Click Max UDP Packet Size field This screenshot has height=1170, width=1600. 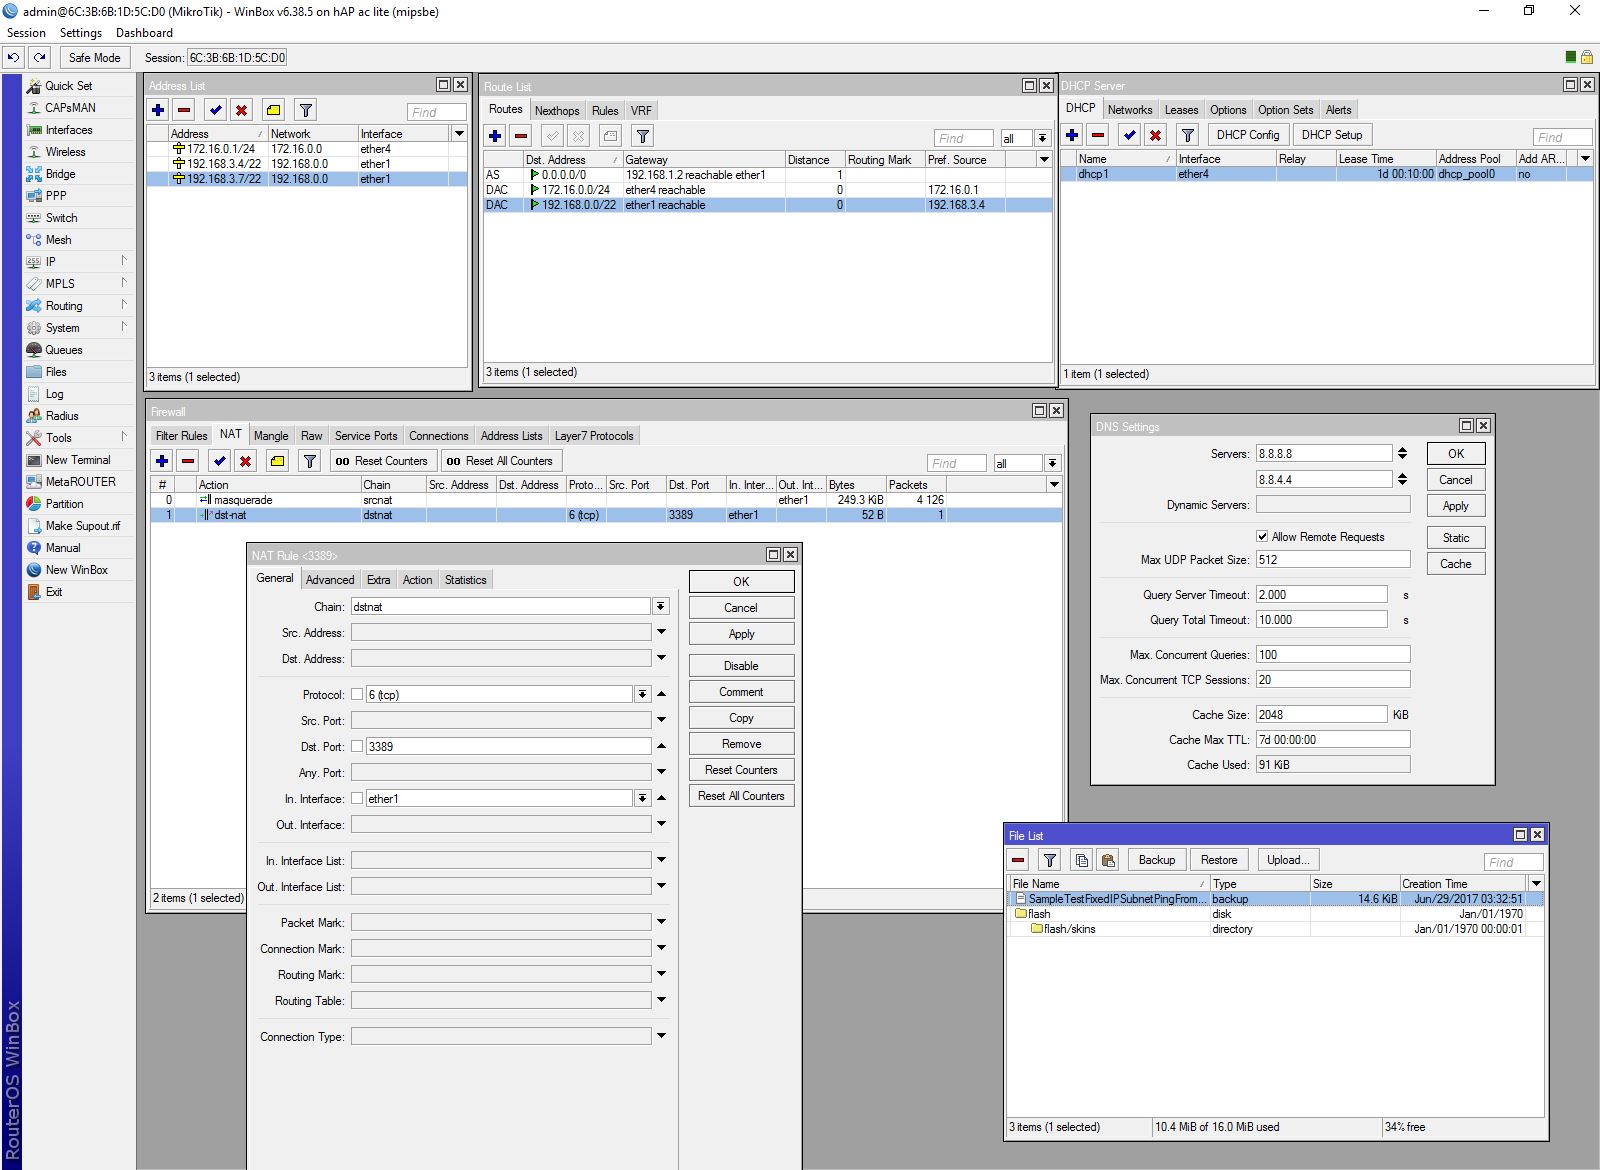(x=1333, y=560)
